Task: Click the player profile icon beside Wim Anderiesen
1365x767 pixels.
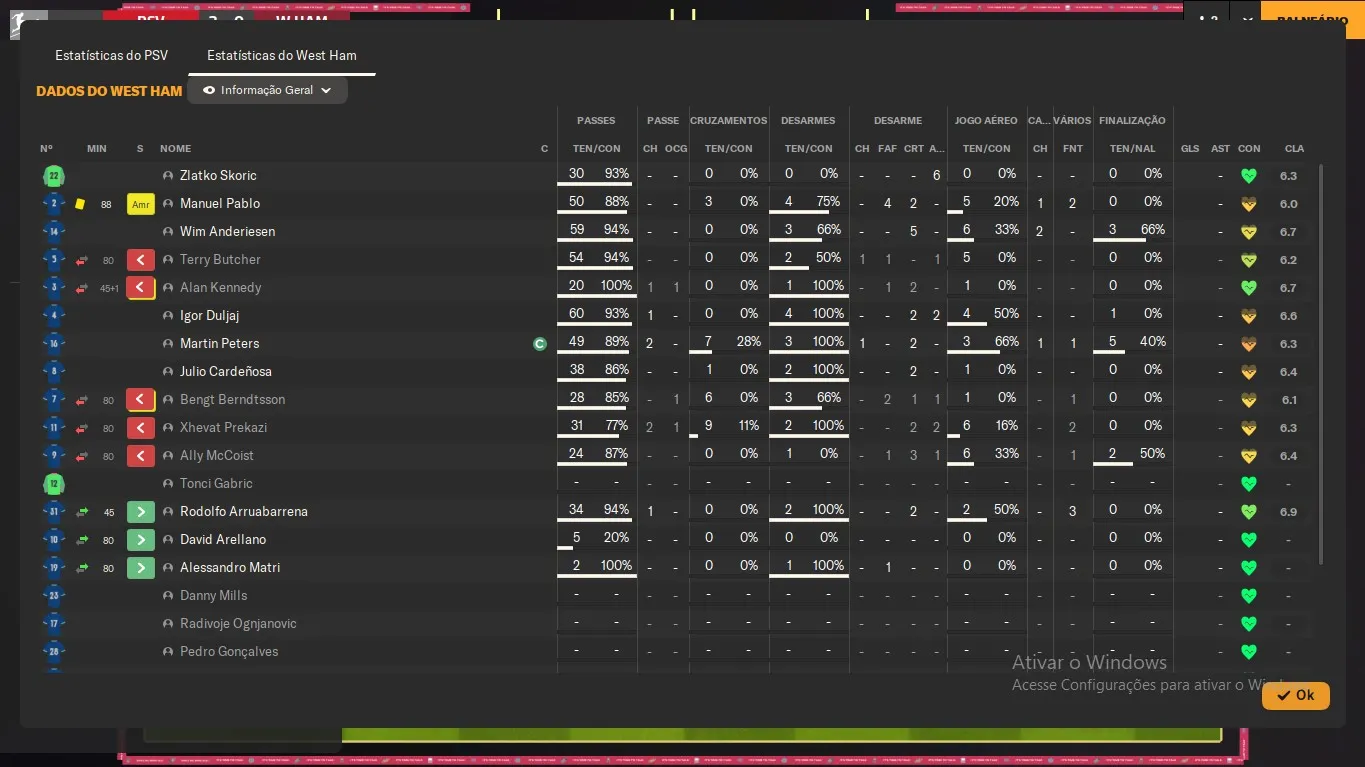Action: (168, 232)
